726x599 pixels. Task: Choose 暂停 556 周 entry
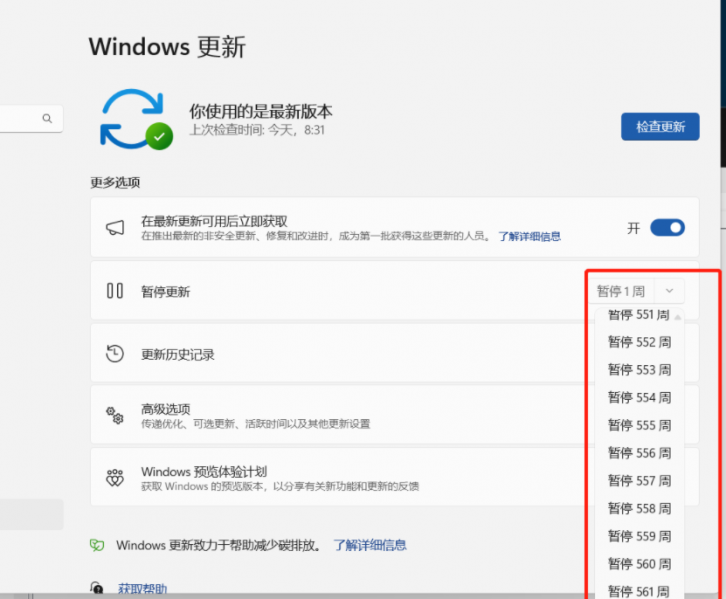(639, 453)
